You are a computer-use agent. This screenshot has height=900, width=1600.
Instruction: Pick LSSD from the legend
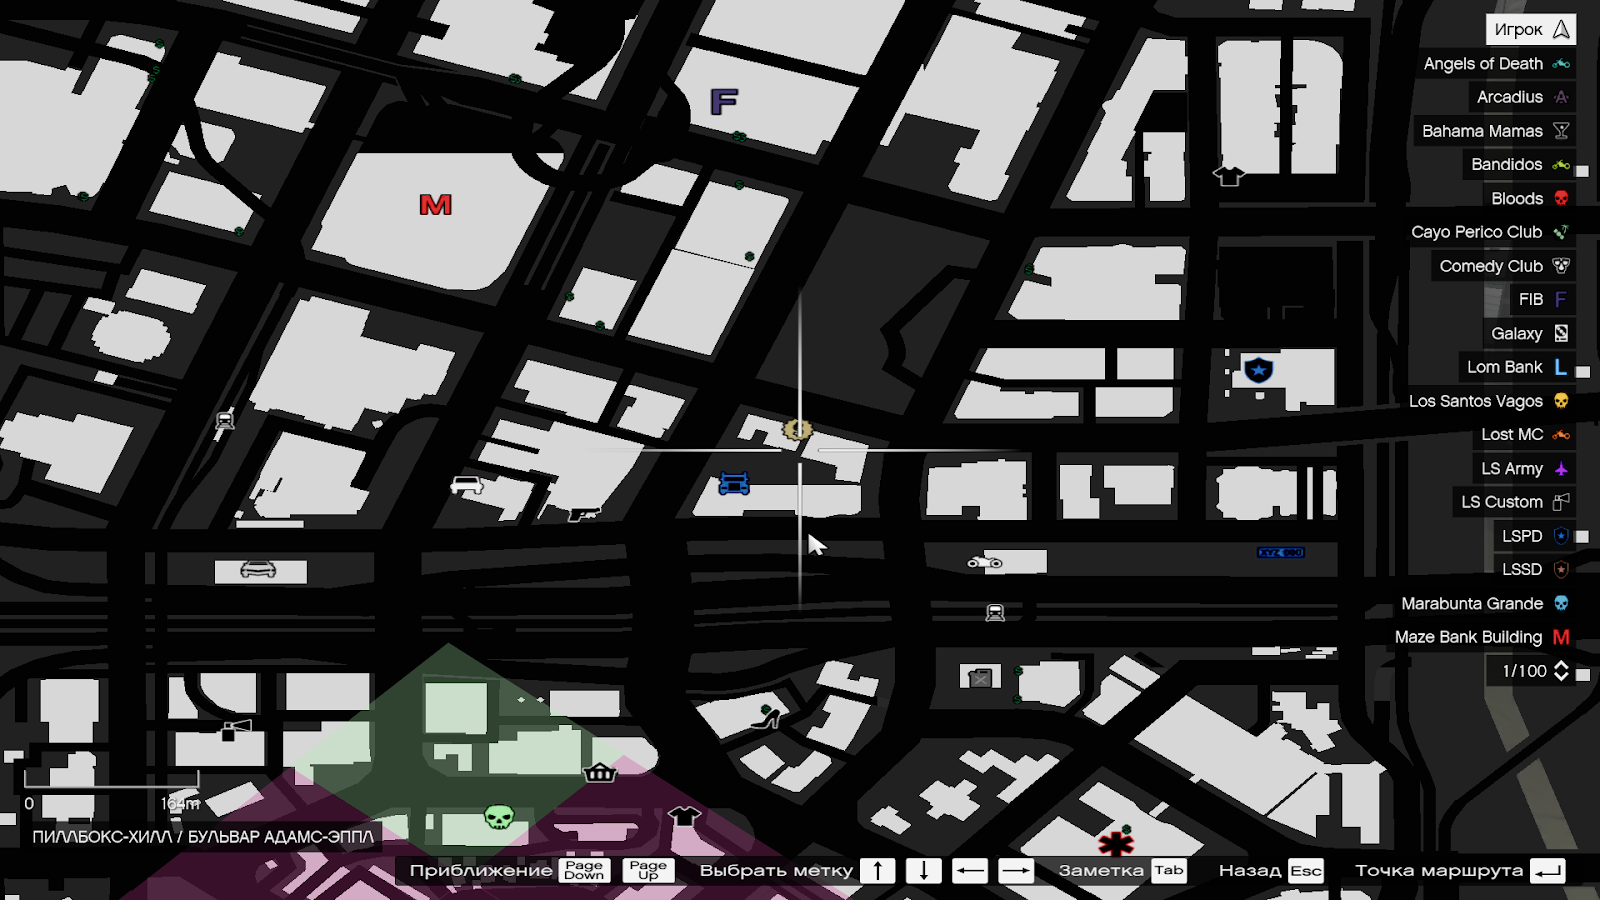click(1535, 569)
